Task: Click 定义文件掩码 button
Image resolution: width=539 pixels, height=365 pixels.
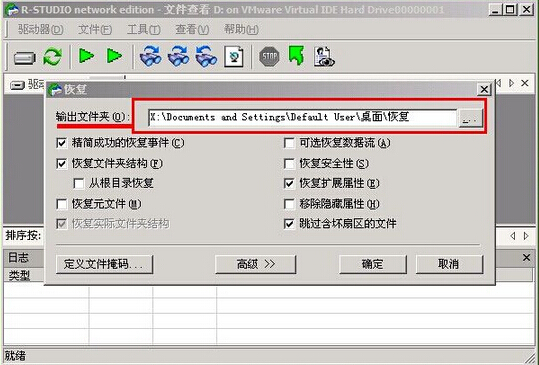Action: pos(104,264)
